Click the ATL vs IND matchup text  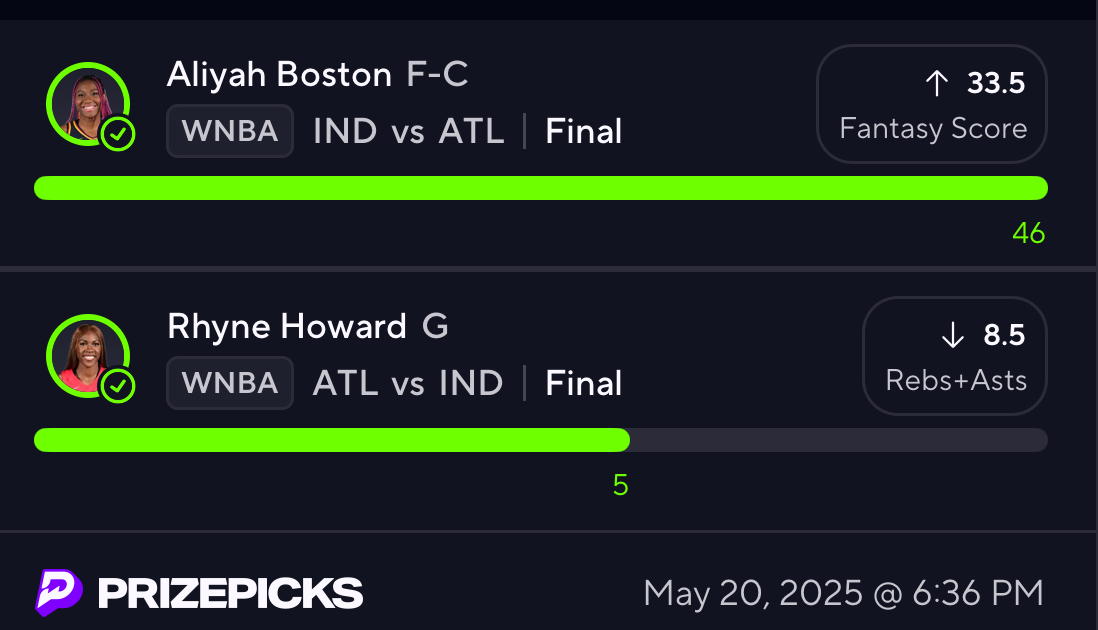pos(408,383)
